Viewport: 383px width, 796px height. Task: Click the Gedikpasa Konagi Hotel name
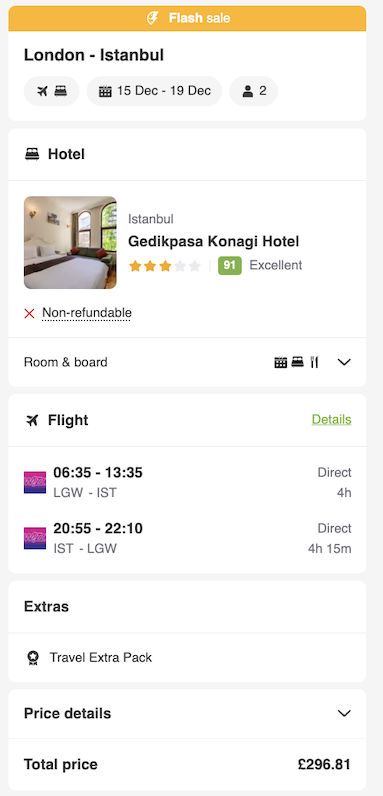click(x=213, y=241)
